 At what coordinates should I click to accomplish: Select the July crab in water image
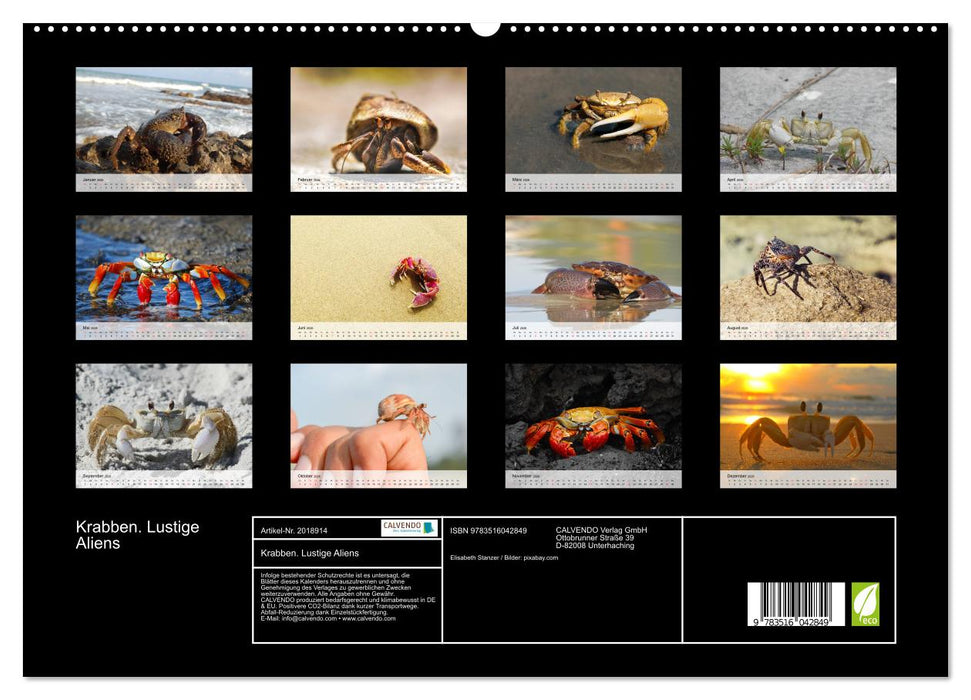click(594, 270)
